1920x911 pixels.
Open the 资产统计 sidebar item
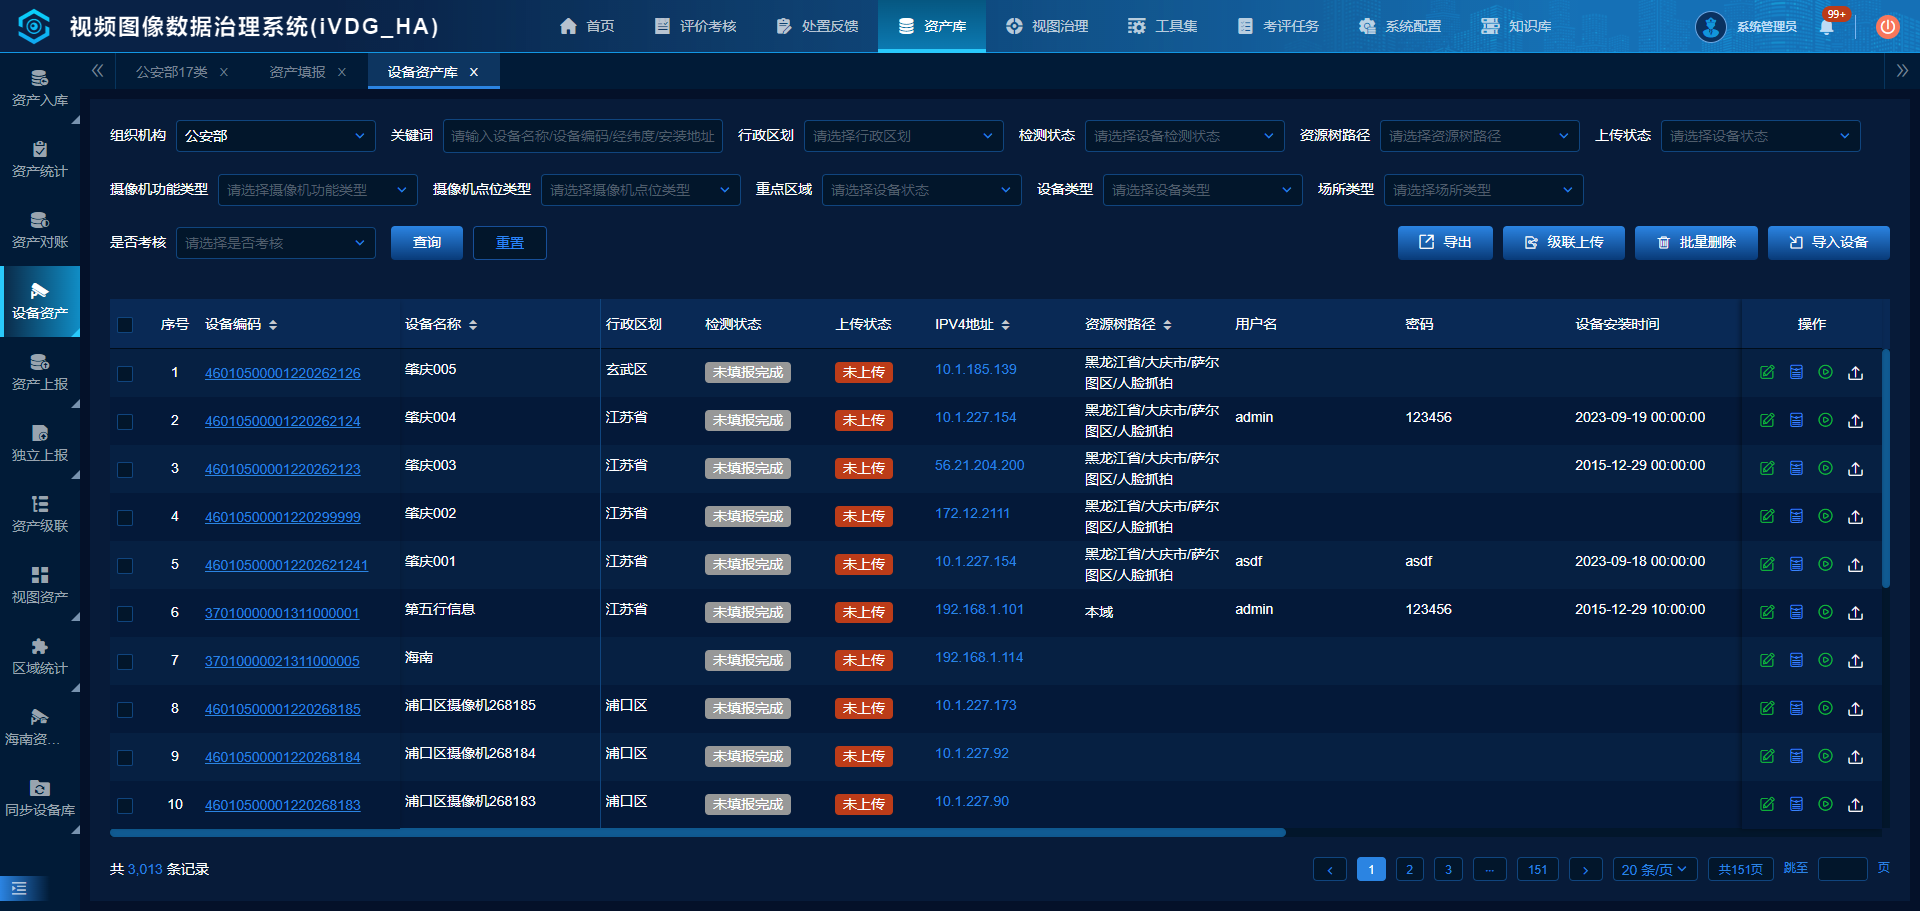40,160
